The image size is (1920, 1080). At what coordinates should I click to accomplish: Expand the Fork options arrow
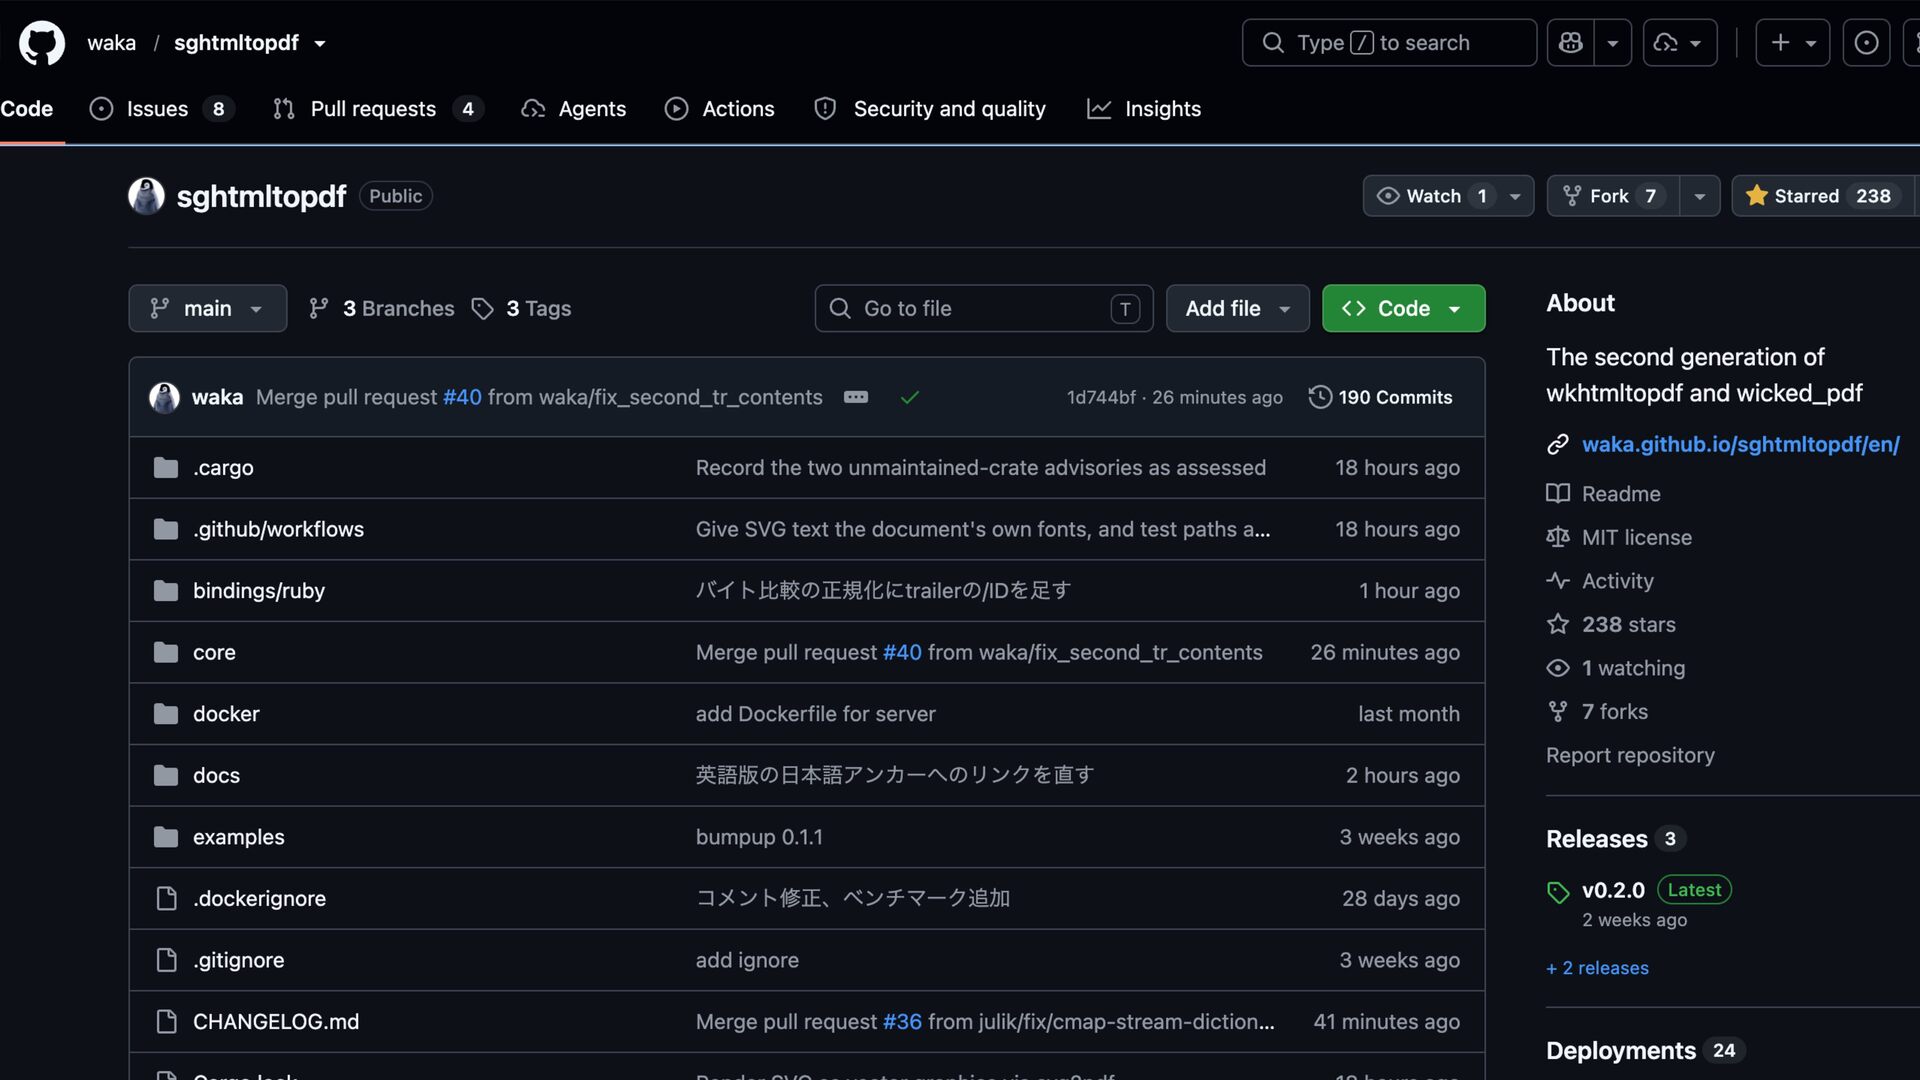1699,196
